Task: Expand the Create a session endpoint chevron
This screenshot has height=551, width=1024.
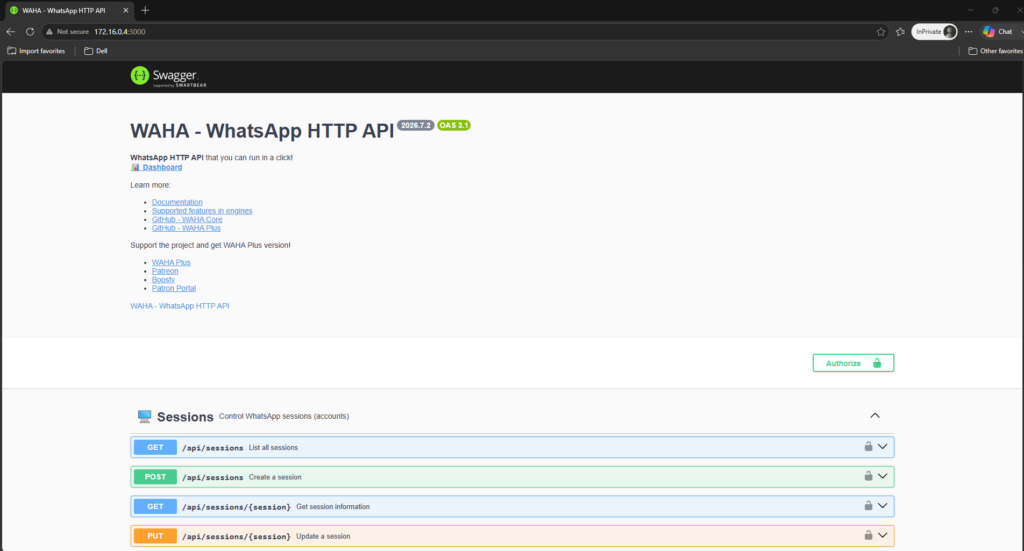Action: point(882,477)
